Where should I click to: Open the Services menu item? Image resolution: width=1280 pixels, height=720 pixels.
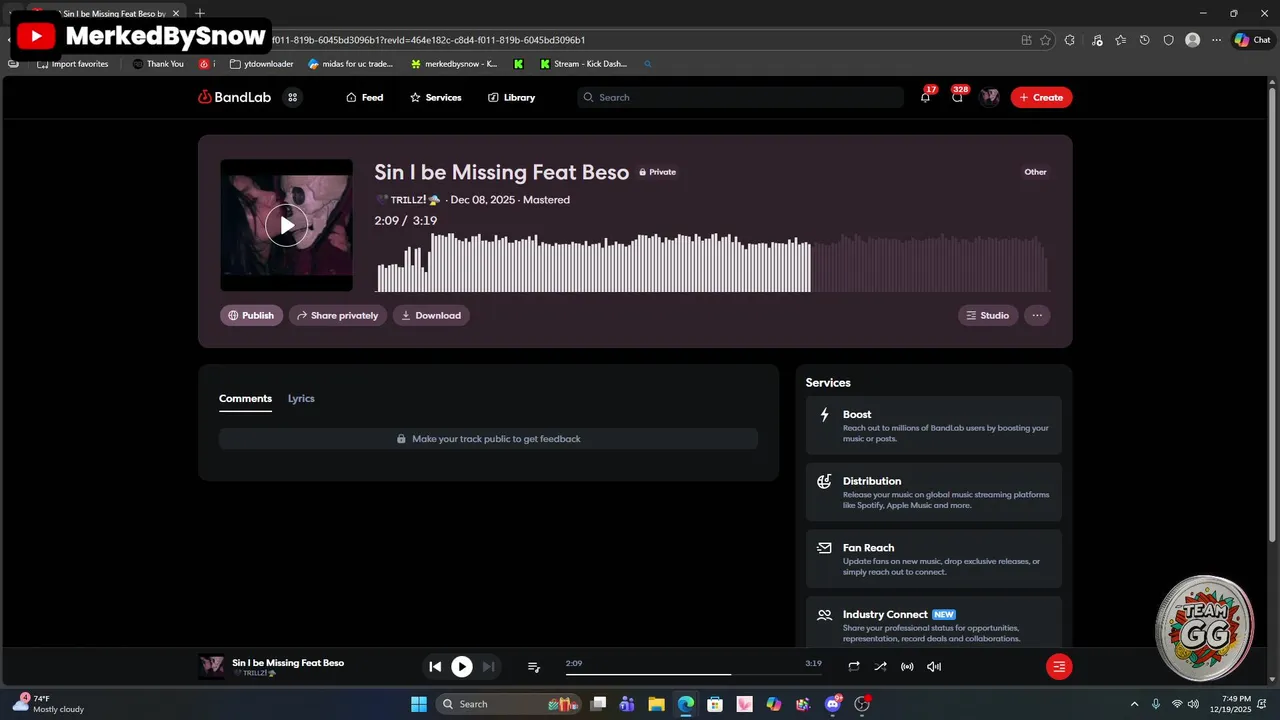435,97
